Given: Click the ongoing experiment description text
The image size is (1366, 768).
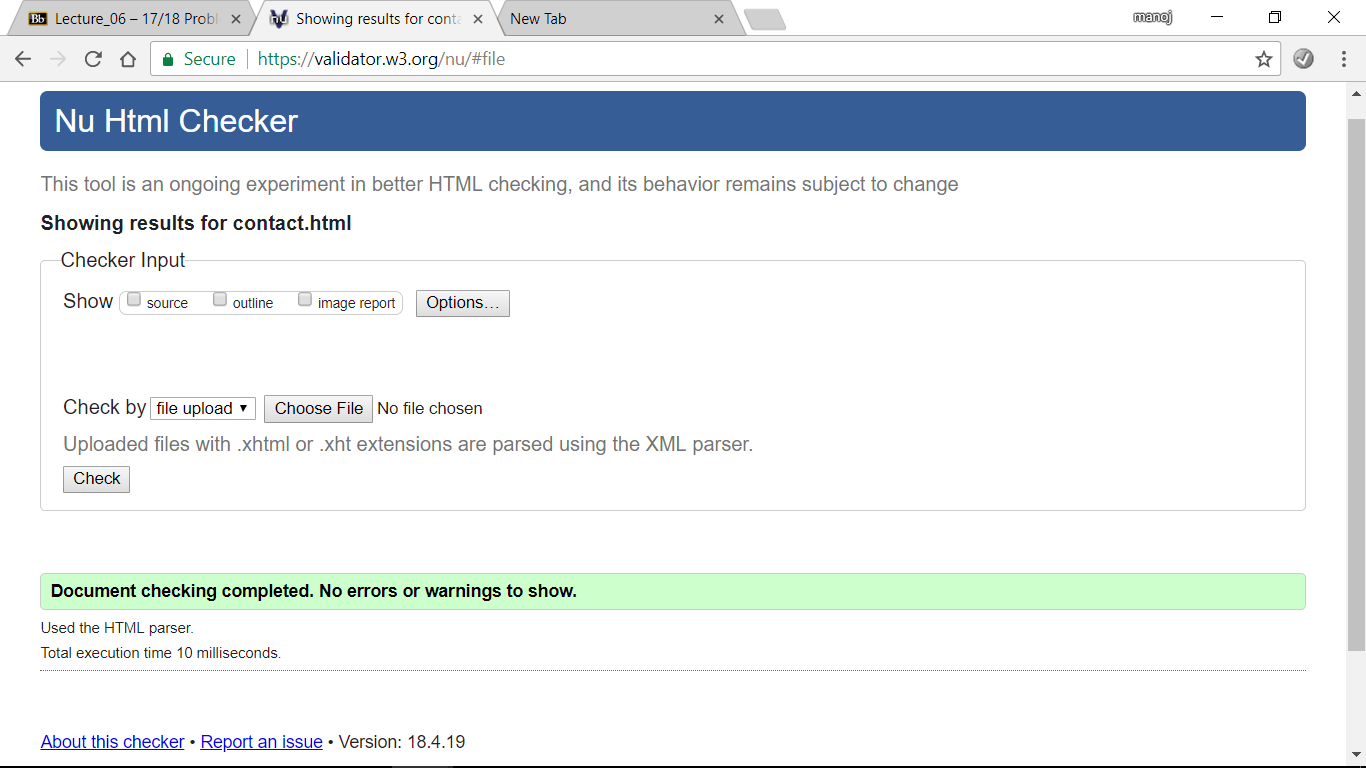Looking at the screenshot, I should pyautogui.click(x=500, y=184).
